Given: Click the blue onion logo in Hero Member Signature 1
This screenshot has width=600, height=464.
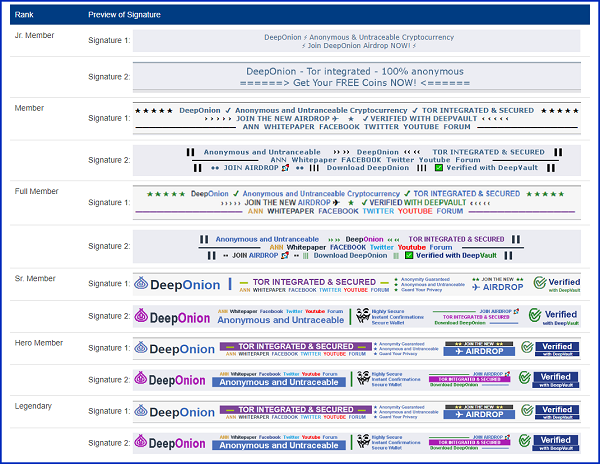Looking at the screenshot, I should point(141,347).
